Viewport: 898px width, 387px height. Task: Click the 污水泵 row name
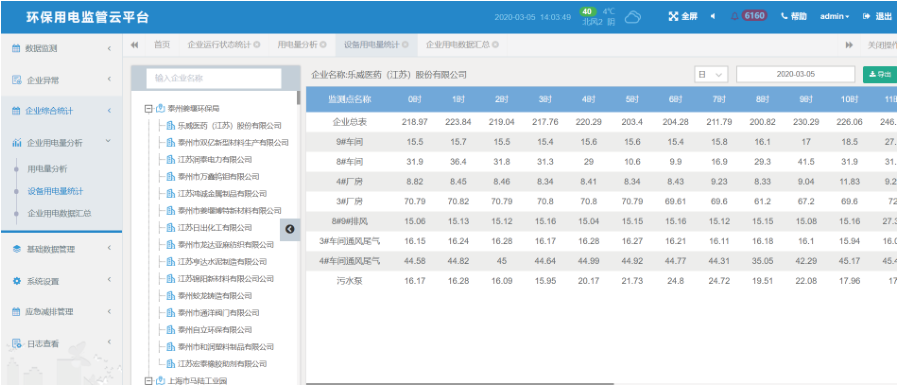pyautogui.click(x=349, y=281)
